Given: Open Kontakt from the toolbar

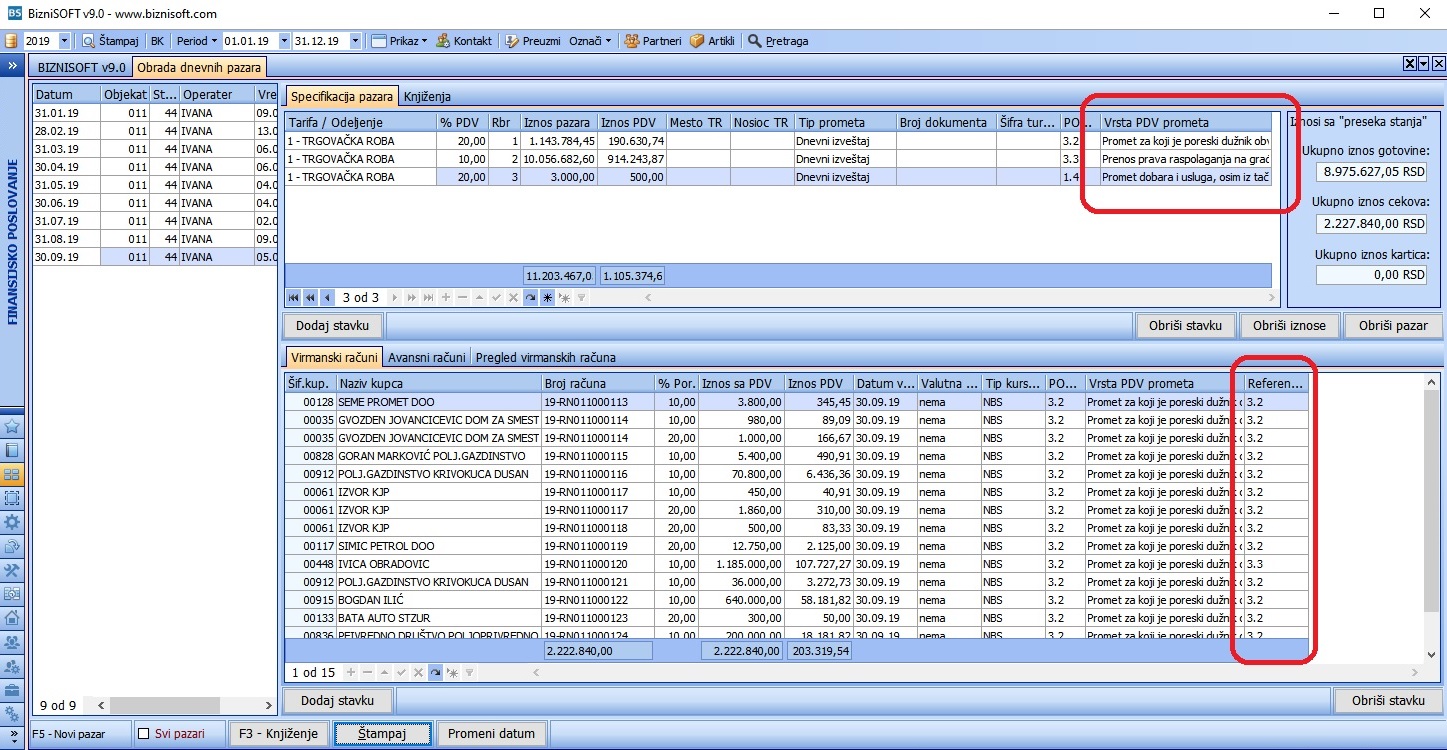Looking at the screenshot, I should coord(464,41).
